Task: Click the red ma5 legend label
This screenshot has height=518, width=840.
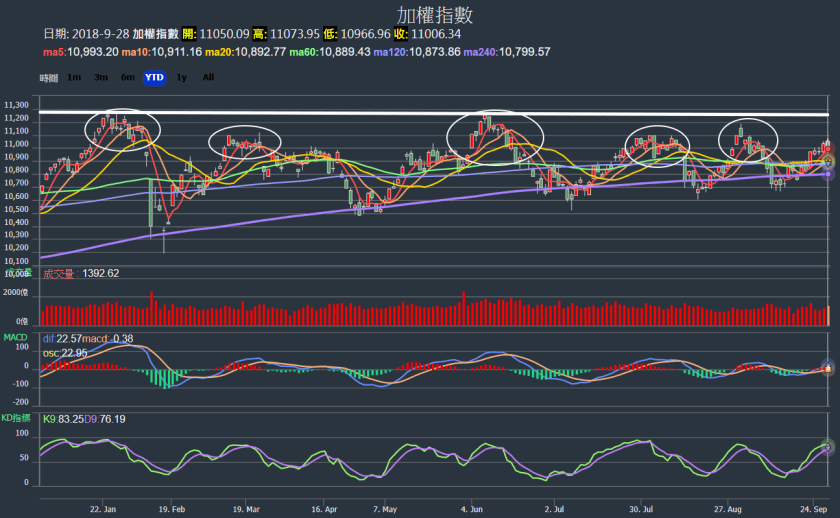Action: [80, 51]
